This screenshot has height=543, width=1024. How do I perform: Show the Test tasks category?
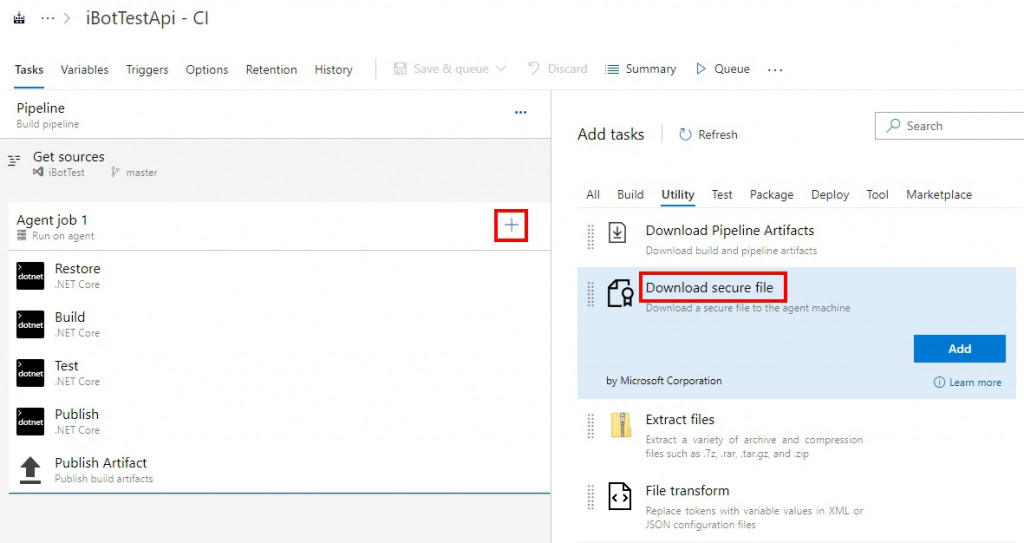click(722, 195)
